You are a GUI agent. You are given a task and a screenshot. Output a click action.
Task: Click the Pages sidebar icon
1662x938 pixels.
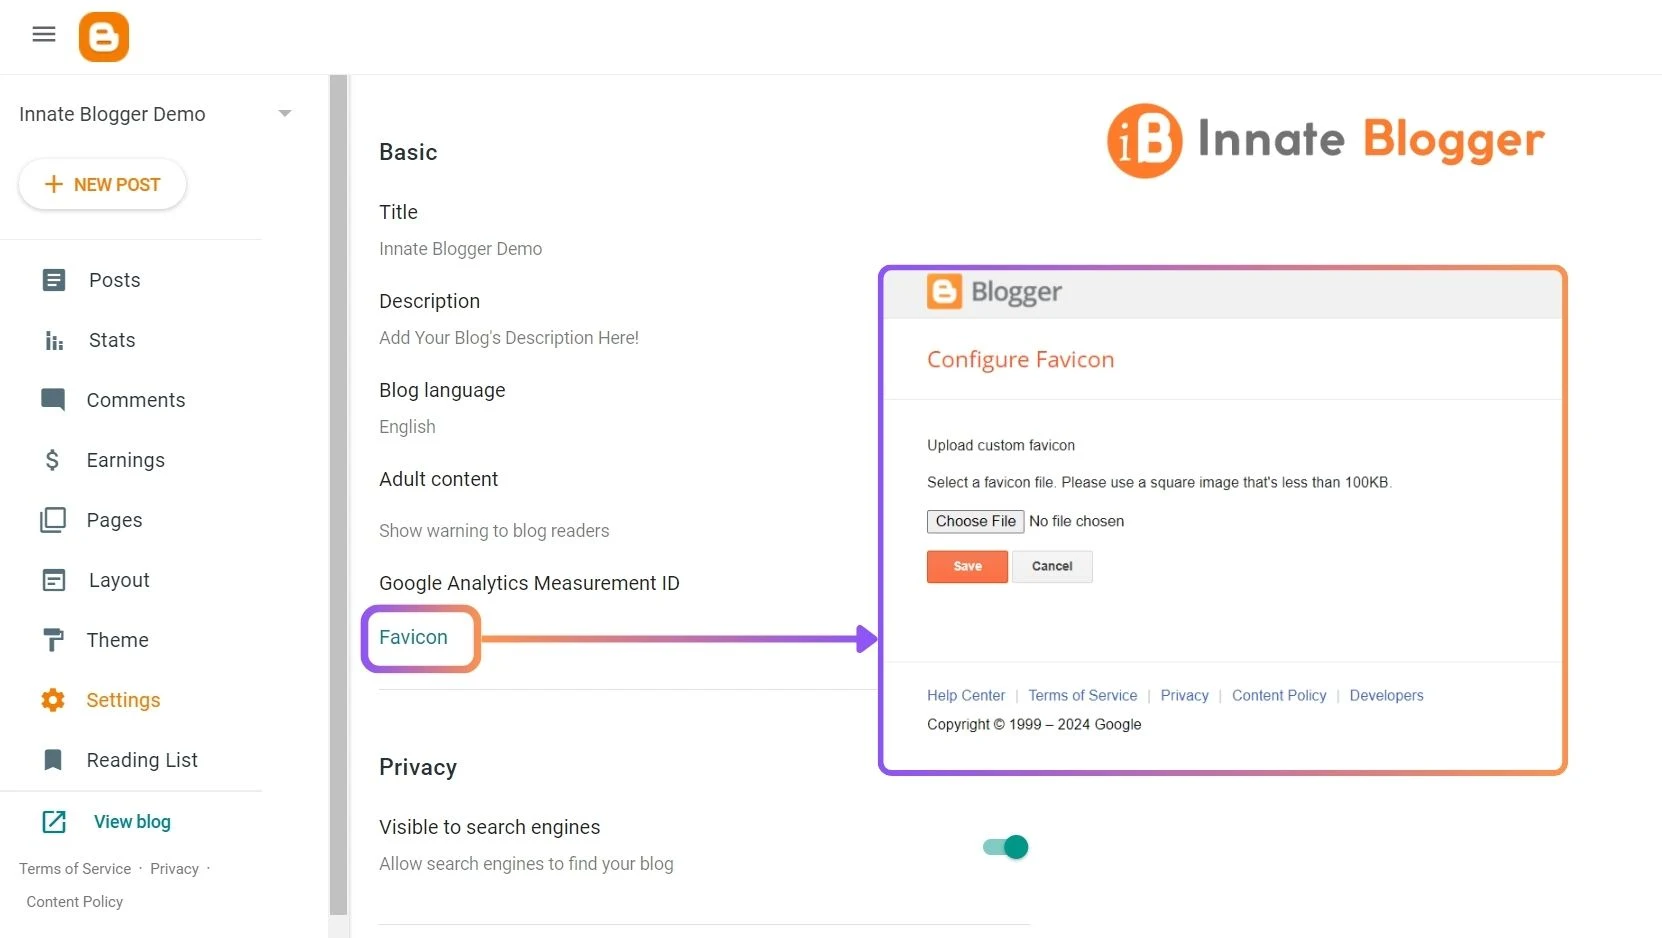click(53, 520)
